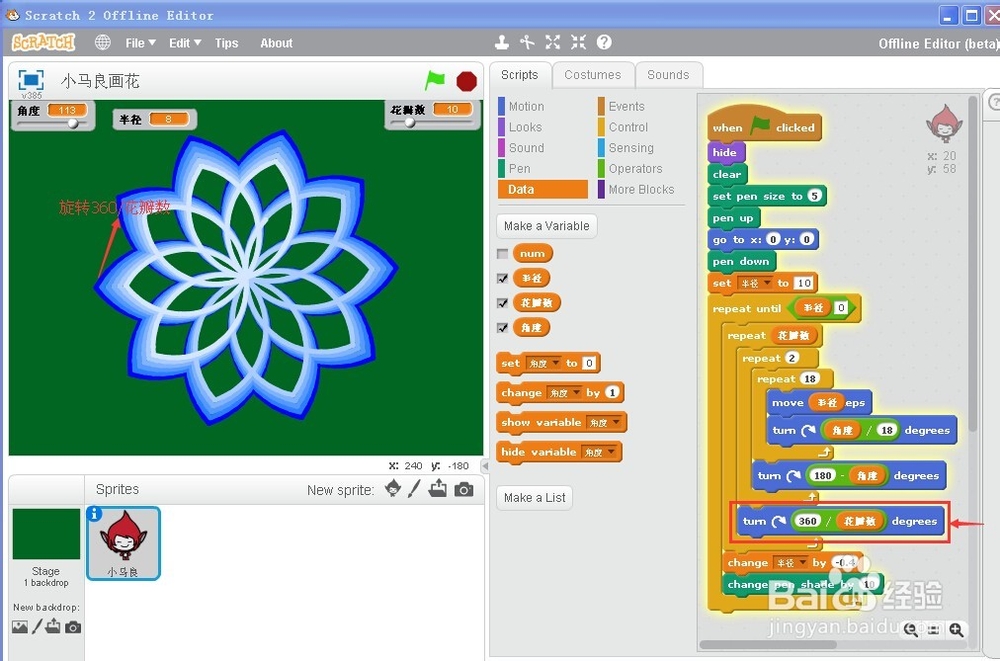This screenshot has width=1000, height=661.
Task: Uncheck the 半径 variable checkbox
Action: 501,278
